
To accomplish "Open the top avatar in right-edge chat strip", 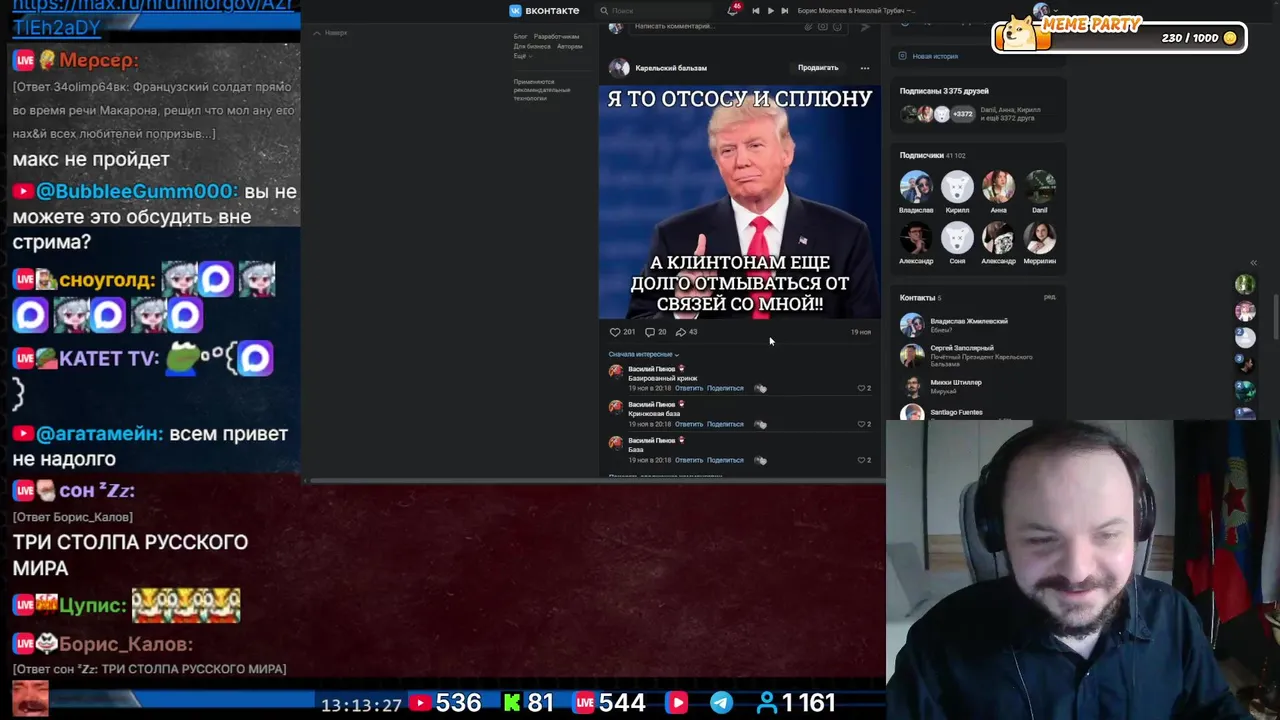I will click(x=1245, y=286).
